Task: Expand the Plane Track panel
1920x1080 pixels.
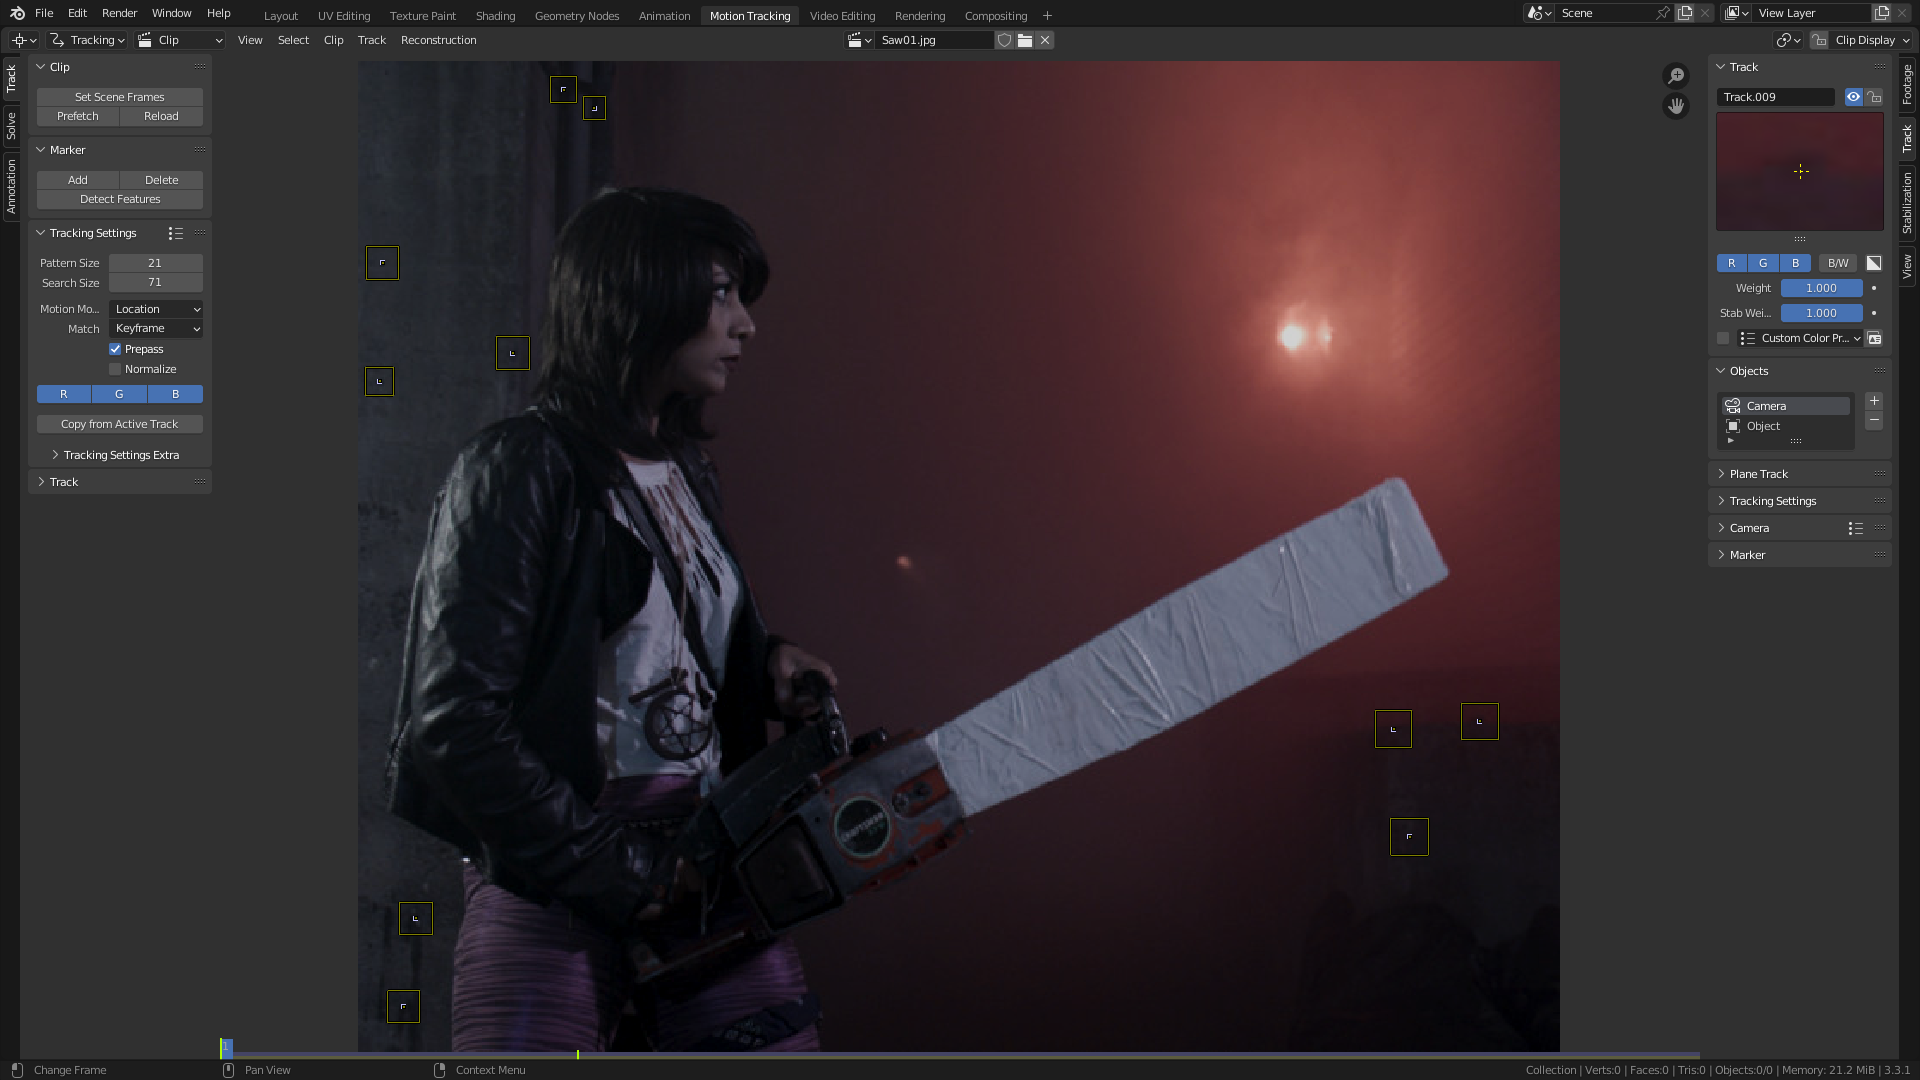Action: coord(1759,474)
